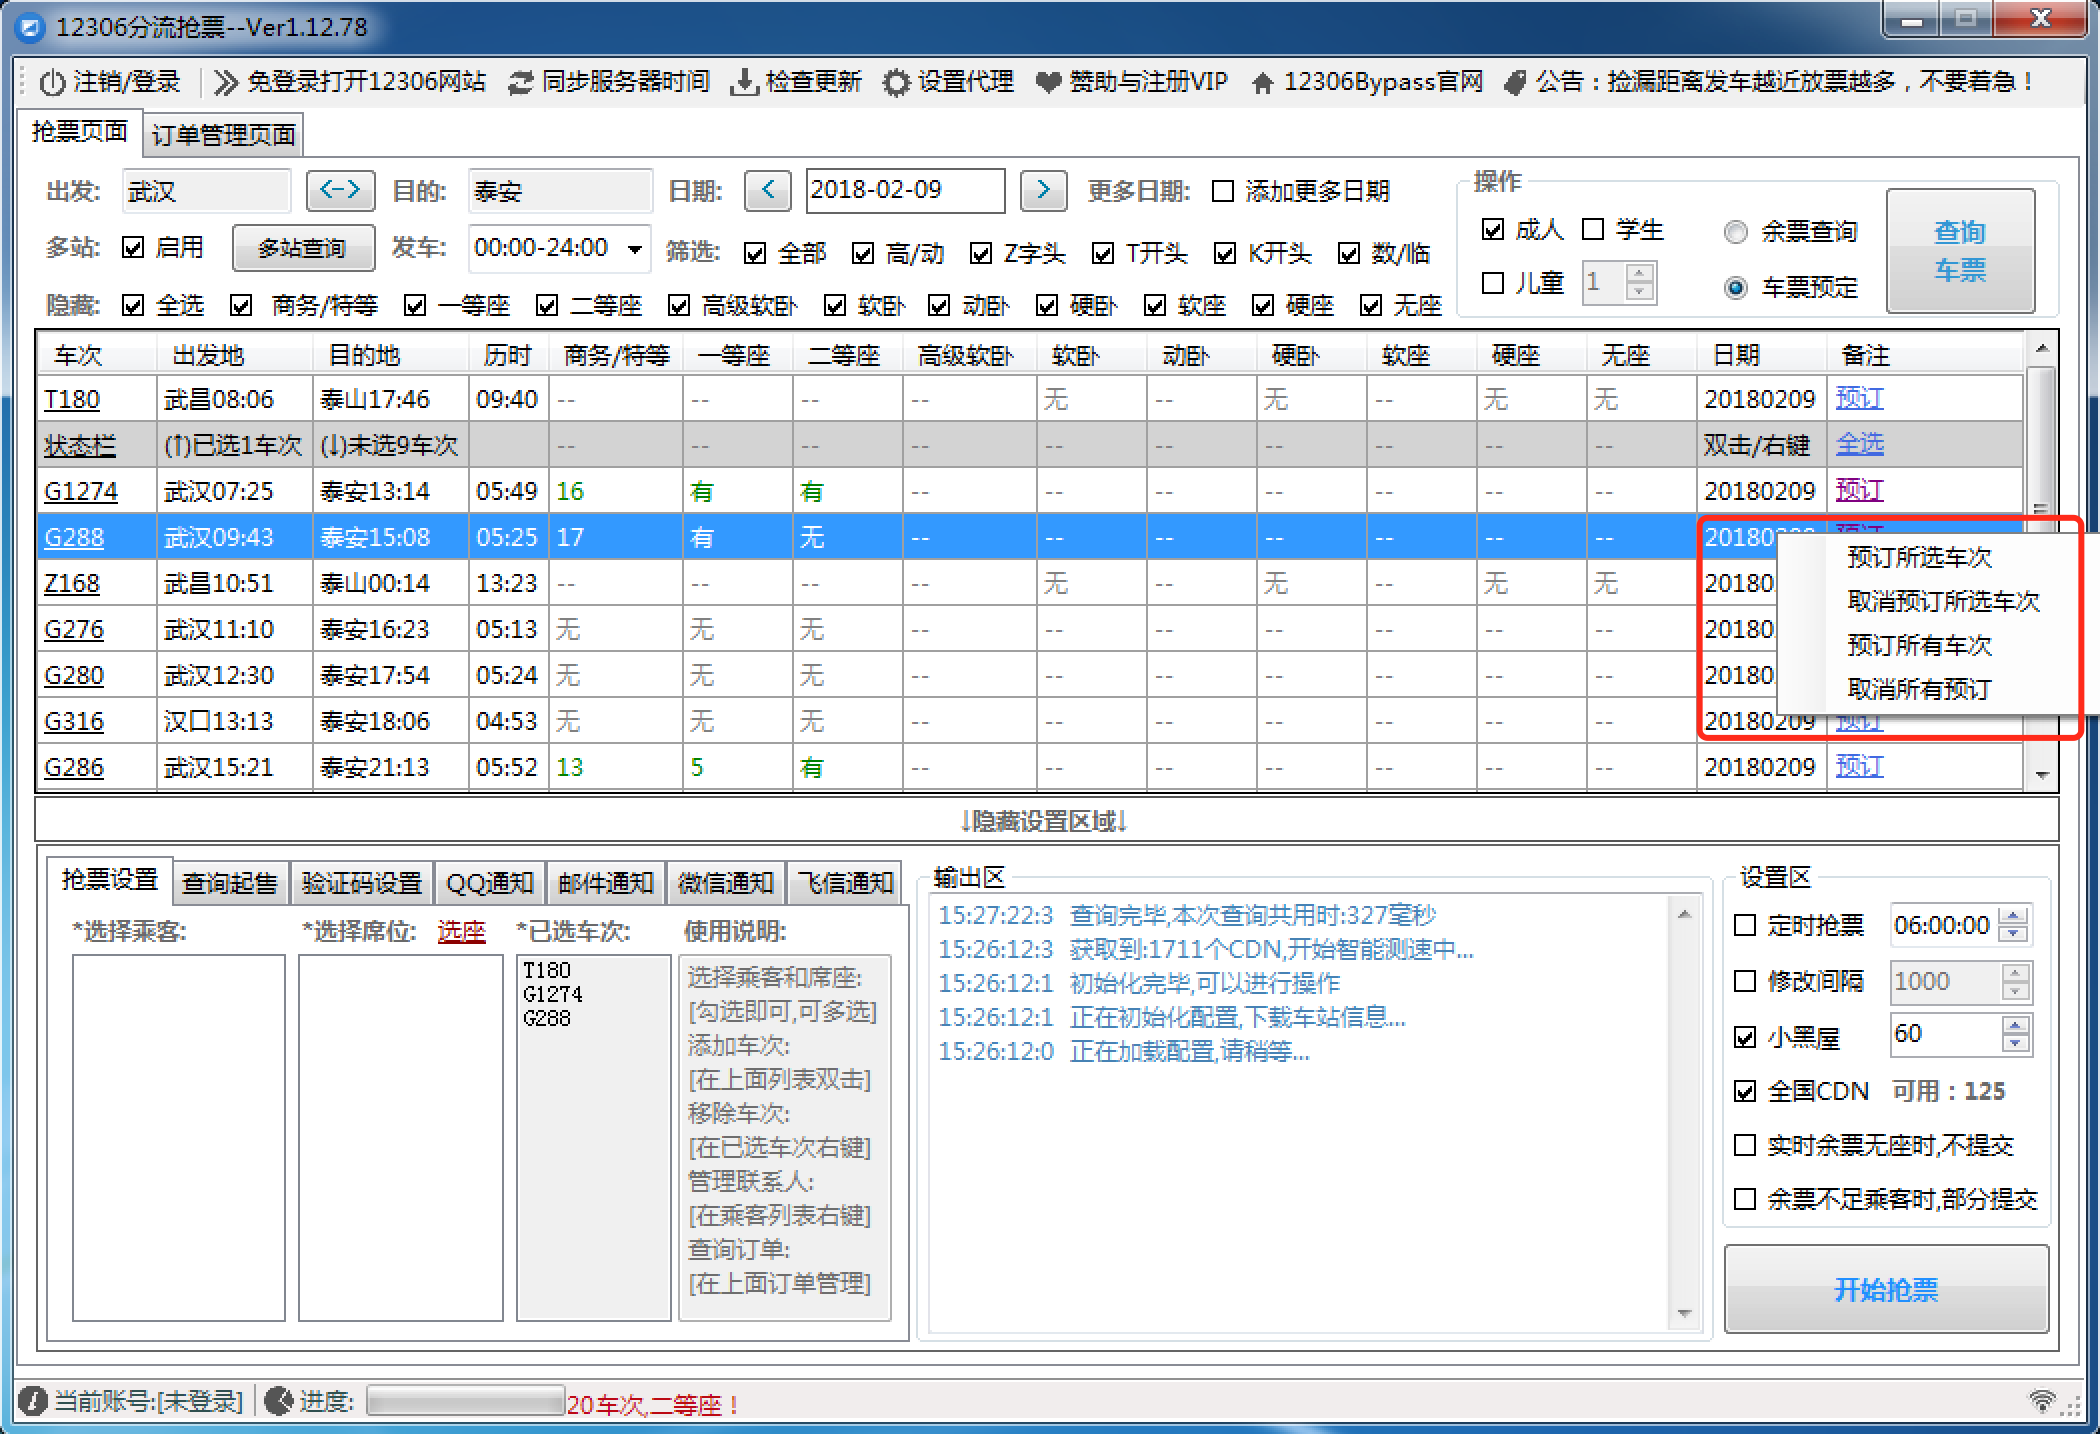Click 预订 link for G286

coord(1859,767)
